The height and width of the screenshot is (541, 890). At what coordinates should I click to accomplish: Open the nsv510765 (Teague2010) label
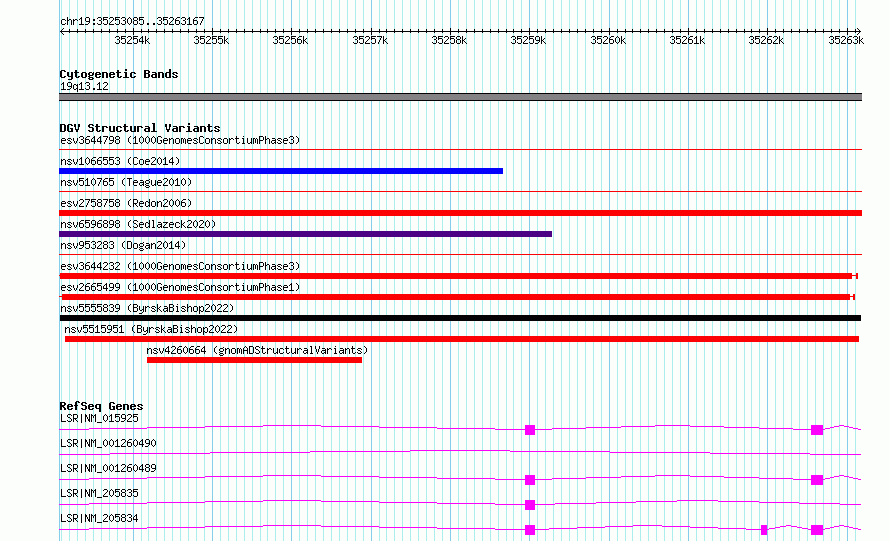coord(126,182)
